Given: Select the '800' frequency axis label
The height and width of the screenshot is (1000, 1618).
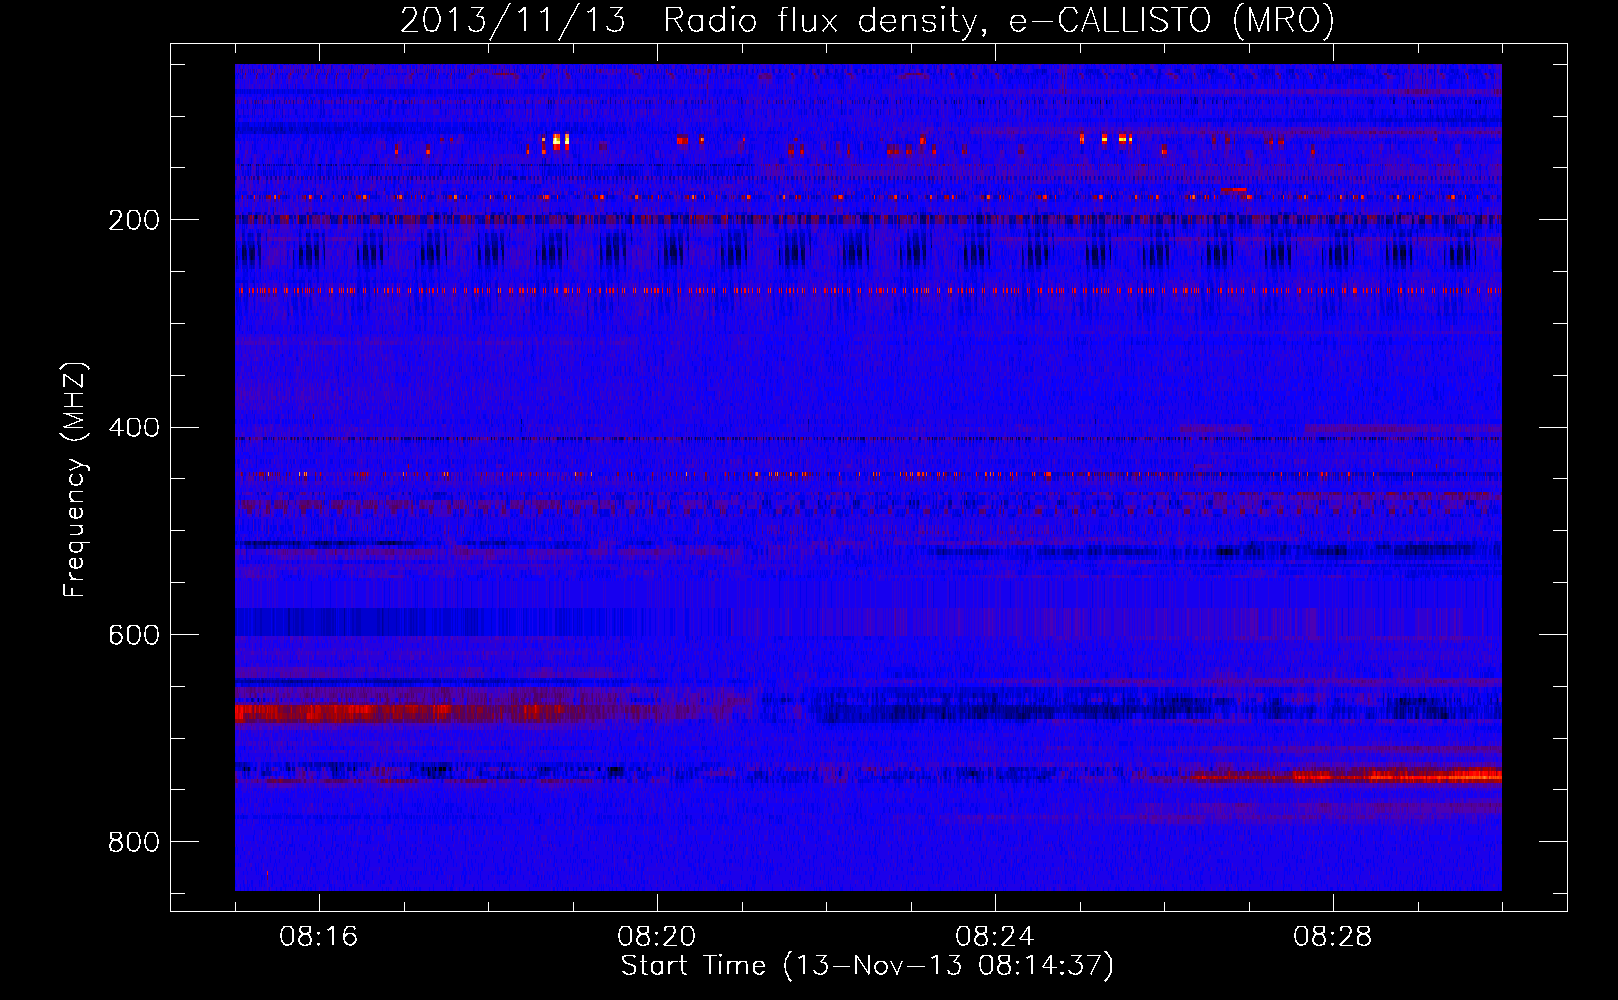Looking at the screenshot, I should 134,842.
